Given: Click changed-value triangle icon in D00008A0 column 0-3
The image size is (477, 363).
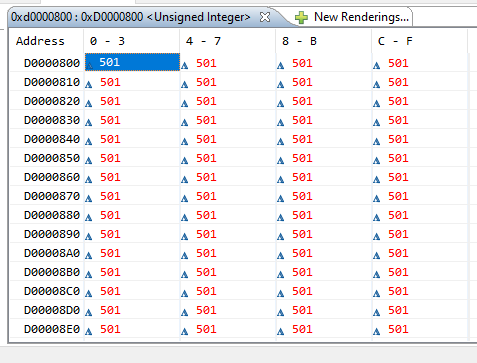Looking at the screenshot, I should 89,256.
